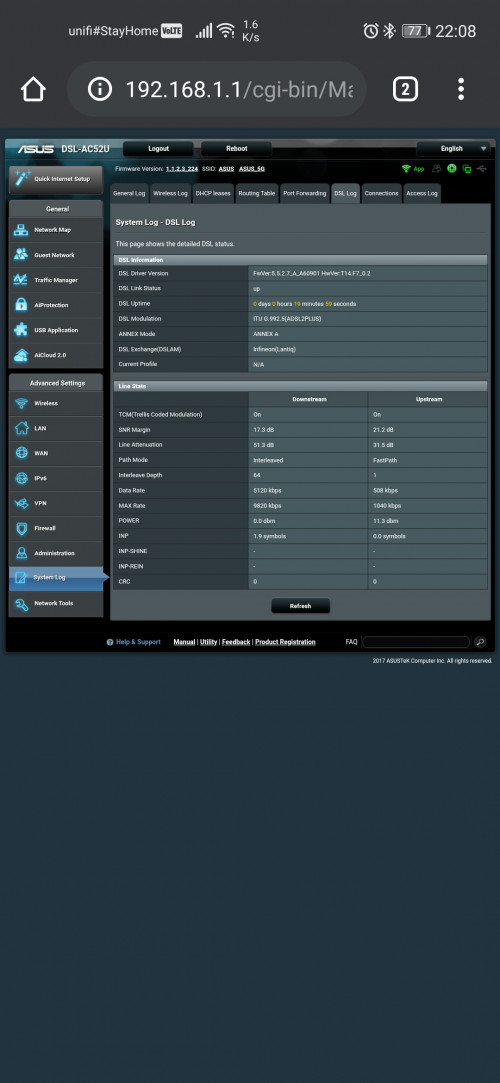Viewport: 500px width, 1083px height.
Task: Click the Logout button
Action: coord(158,148)
